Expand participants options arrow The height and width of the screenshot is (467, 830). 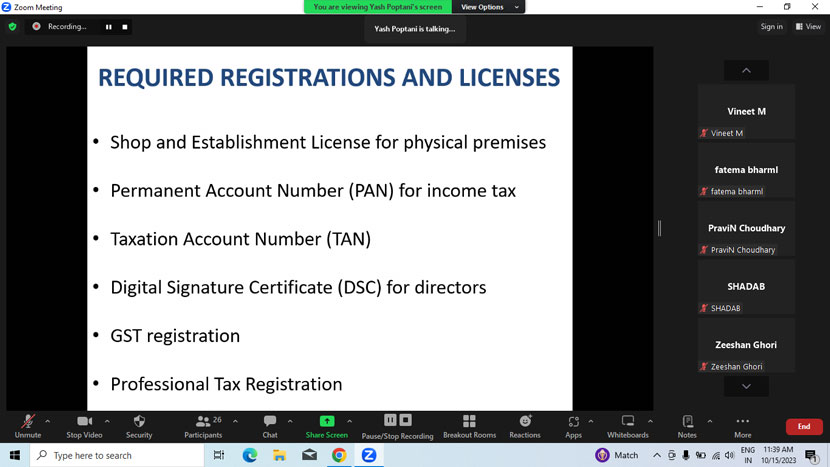[x=235, y=421]
